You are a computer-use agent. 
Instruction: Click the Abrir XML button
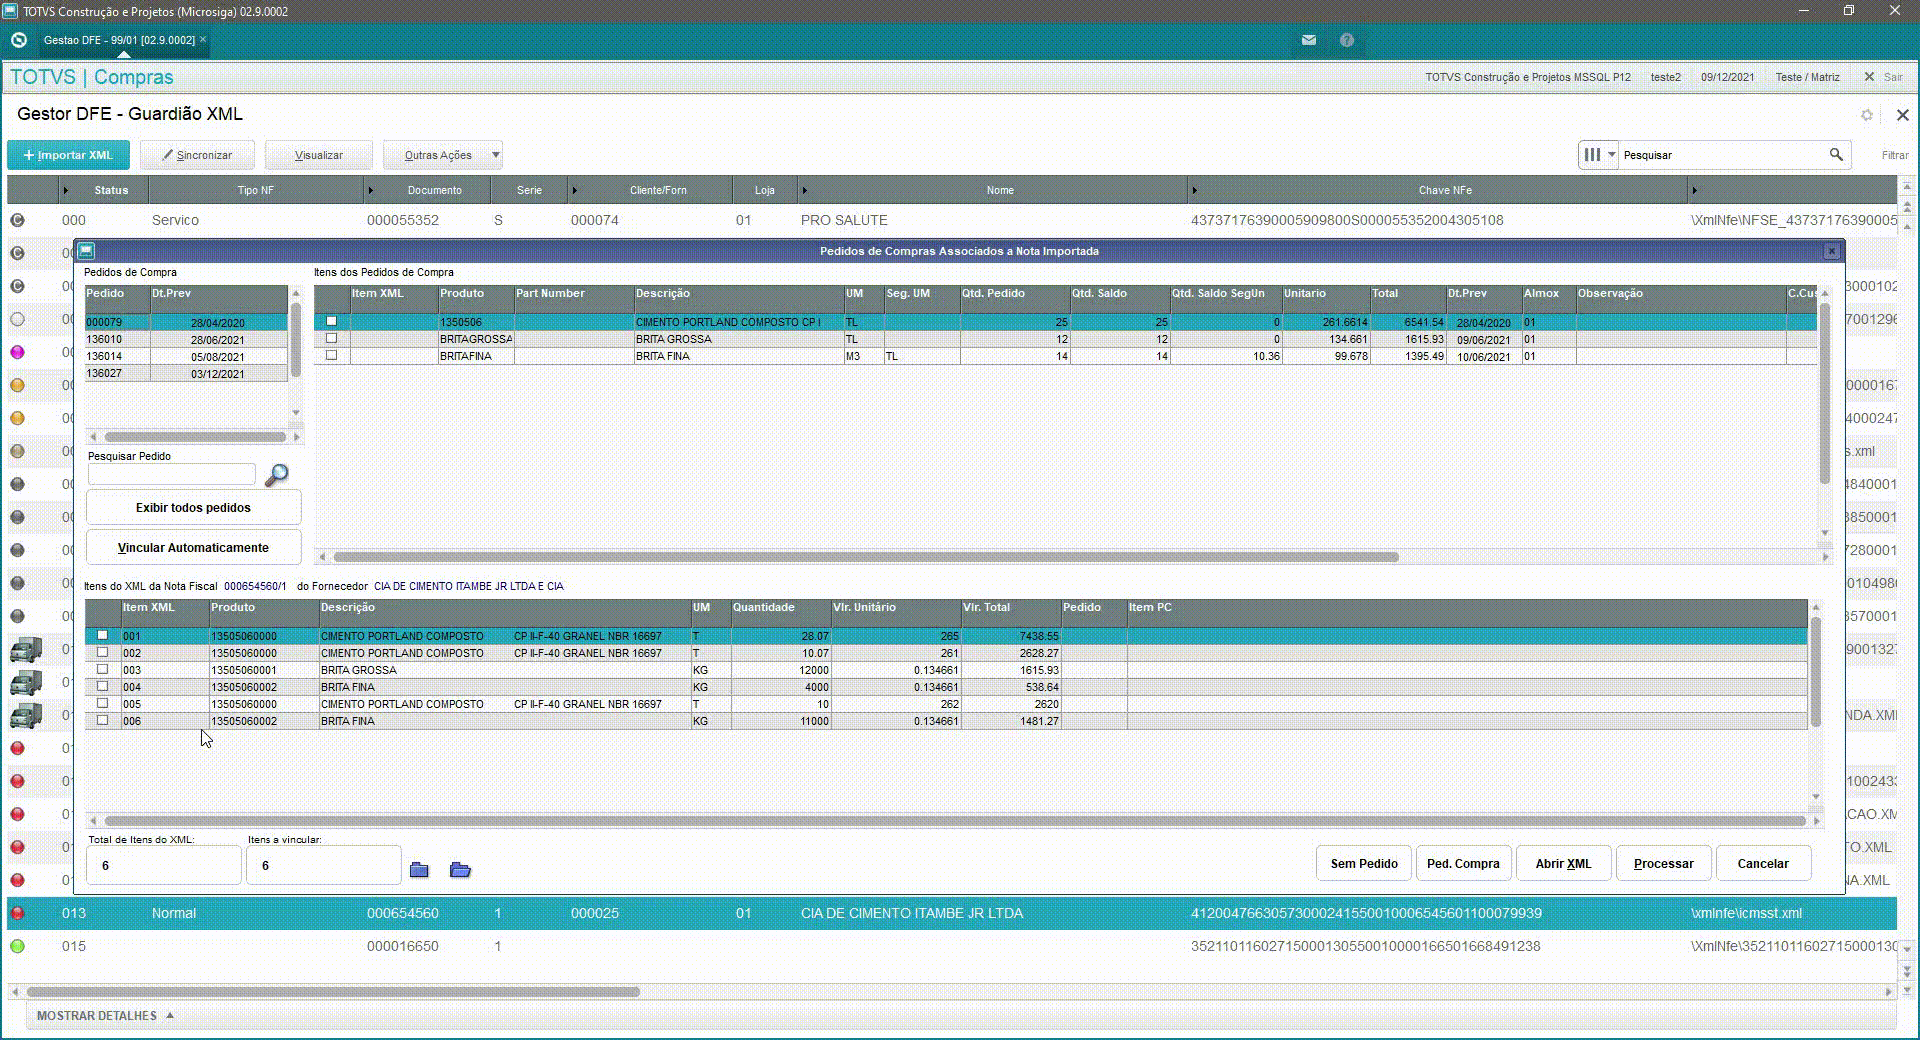click(1563, 864)
